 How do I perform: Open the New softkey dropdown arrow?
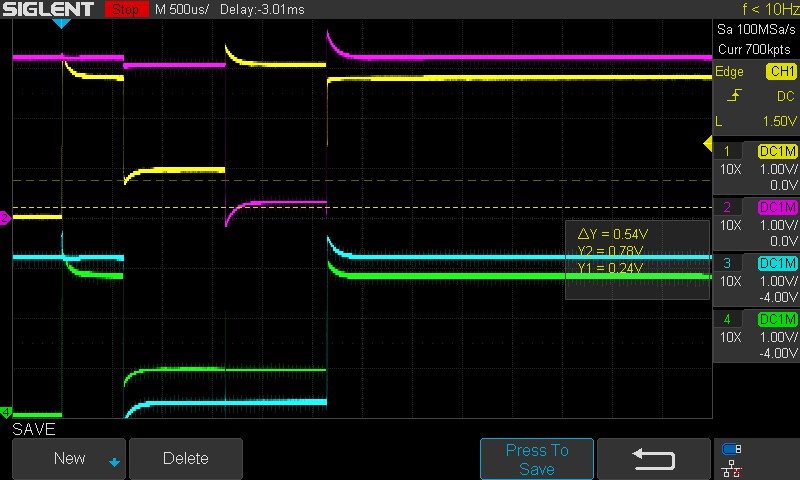pyautogui.click(x=114, y=461)
